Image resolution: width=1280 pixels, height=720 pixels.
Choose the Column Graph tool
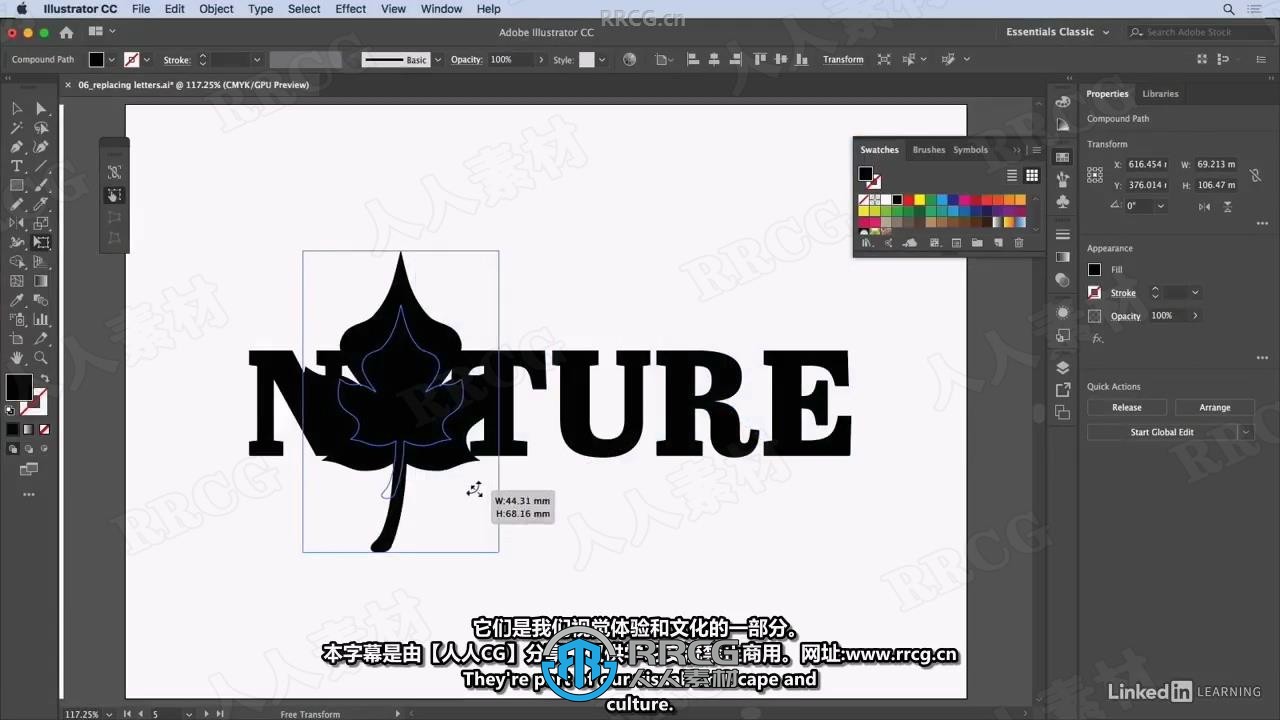pos(41,319)
